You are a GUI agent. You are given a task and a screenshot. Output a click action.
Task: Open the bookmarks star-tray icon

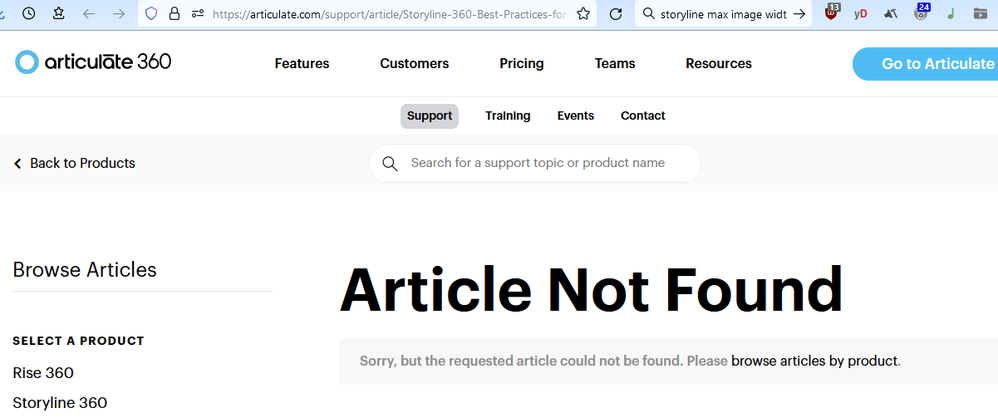59,13
